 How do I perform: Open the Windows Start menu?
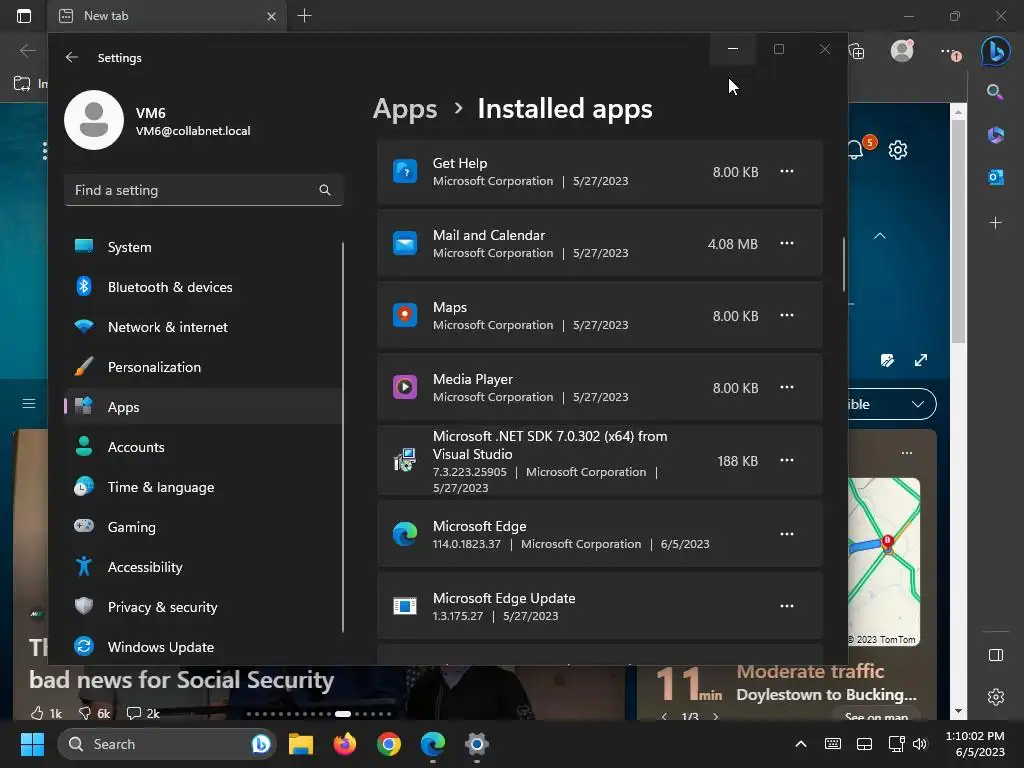pyautogui.click(x=32, y=744)
